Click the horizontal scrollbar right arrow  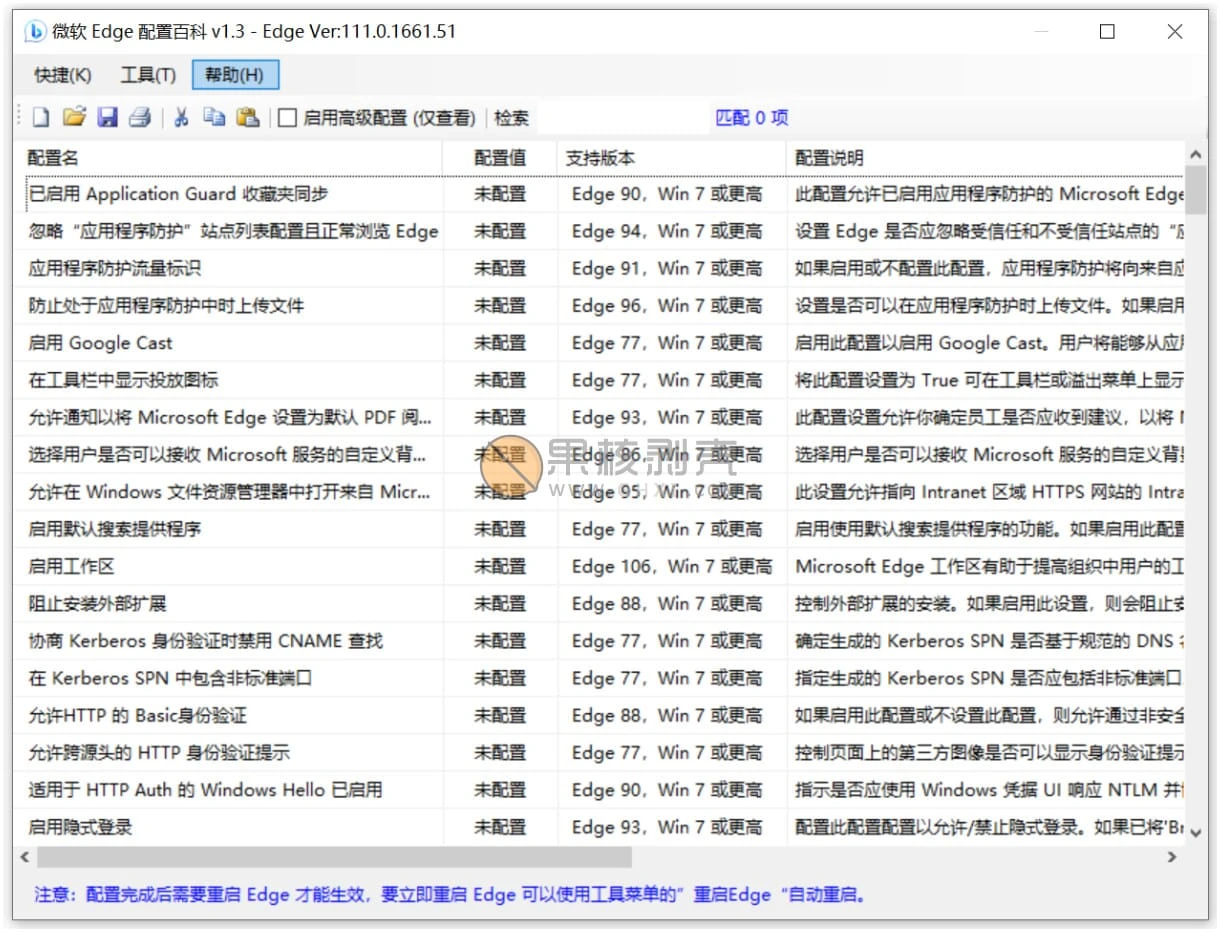coord(1172,858)
